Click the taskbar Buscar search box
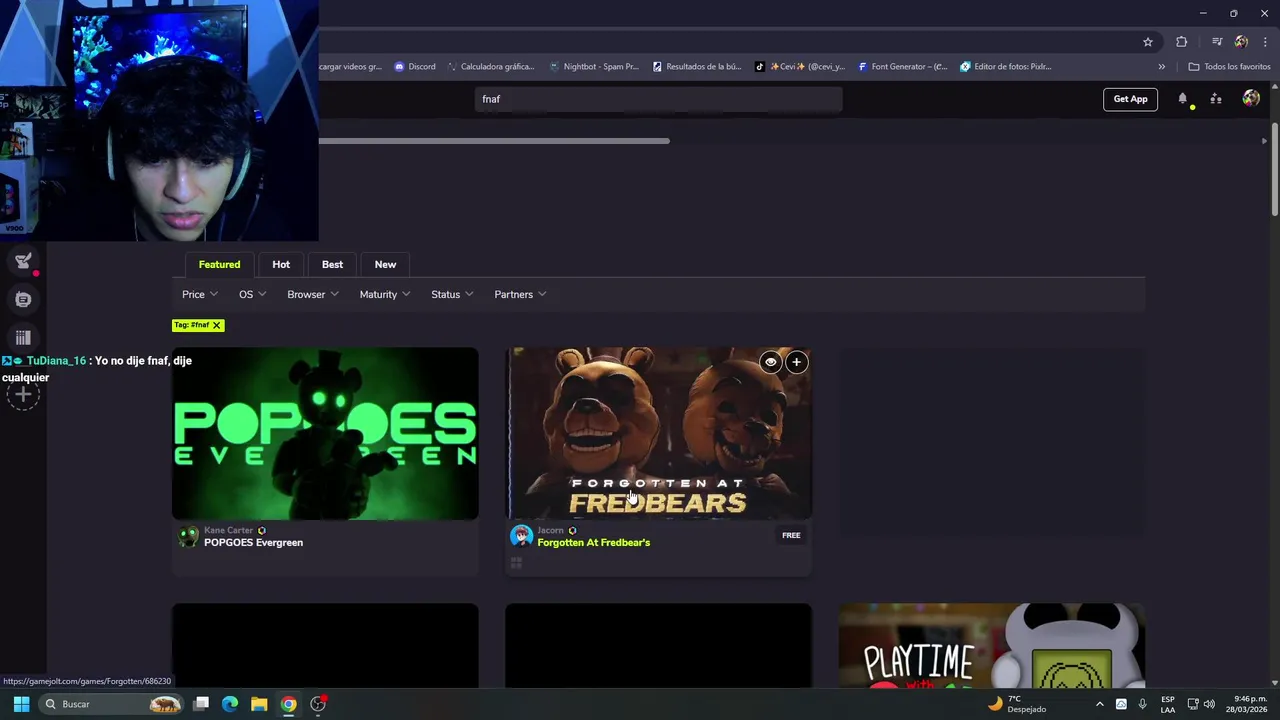The width and height of the screenshot is (1280, 720). (x=112, y=704)
